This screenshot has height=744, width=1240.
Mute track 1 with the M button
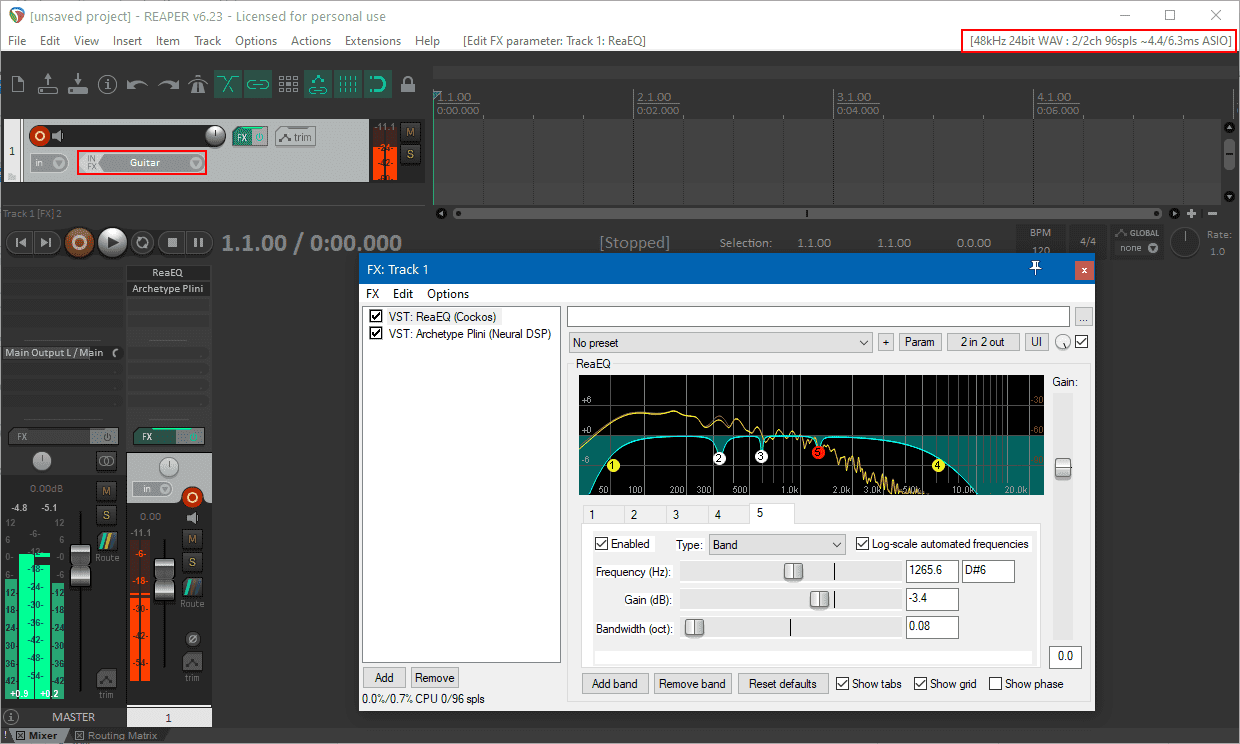[410, 133]
